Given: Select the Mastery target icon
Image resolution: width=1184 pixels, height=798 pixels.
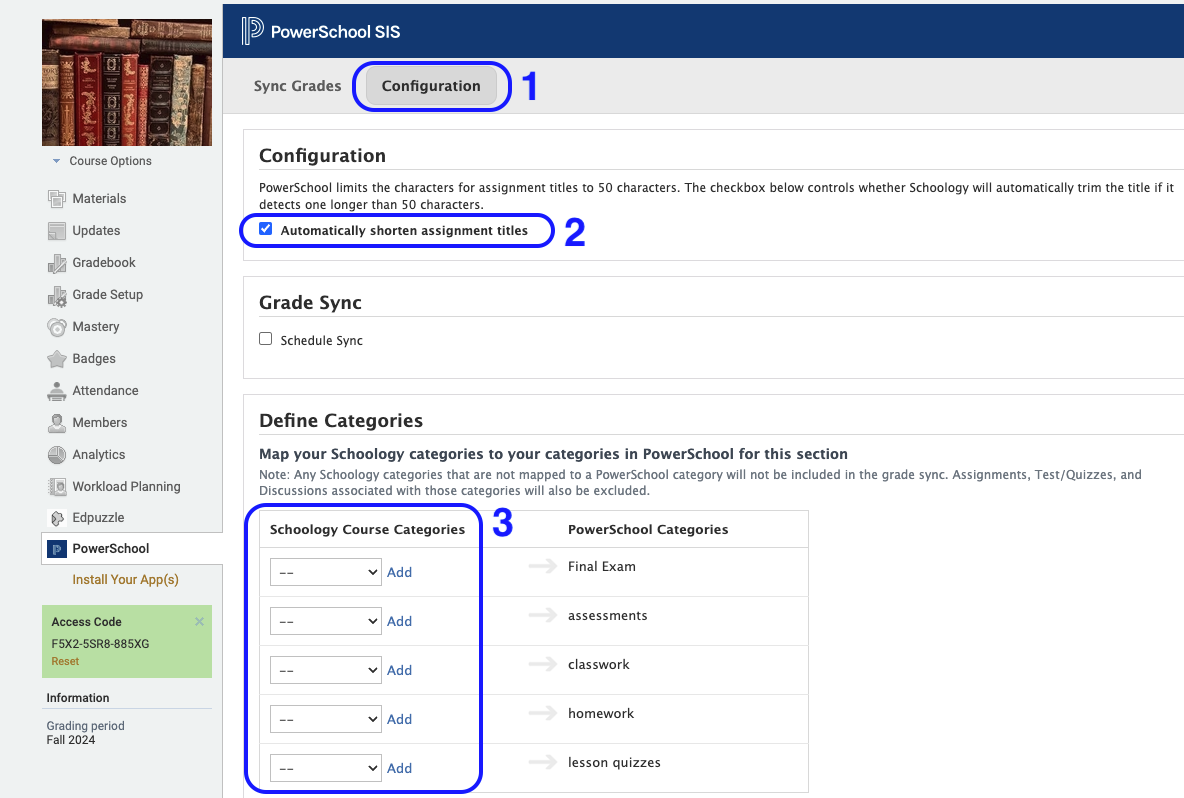Looking at the screenshot, I should point(57,327).
